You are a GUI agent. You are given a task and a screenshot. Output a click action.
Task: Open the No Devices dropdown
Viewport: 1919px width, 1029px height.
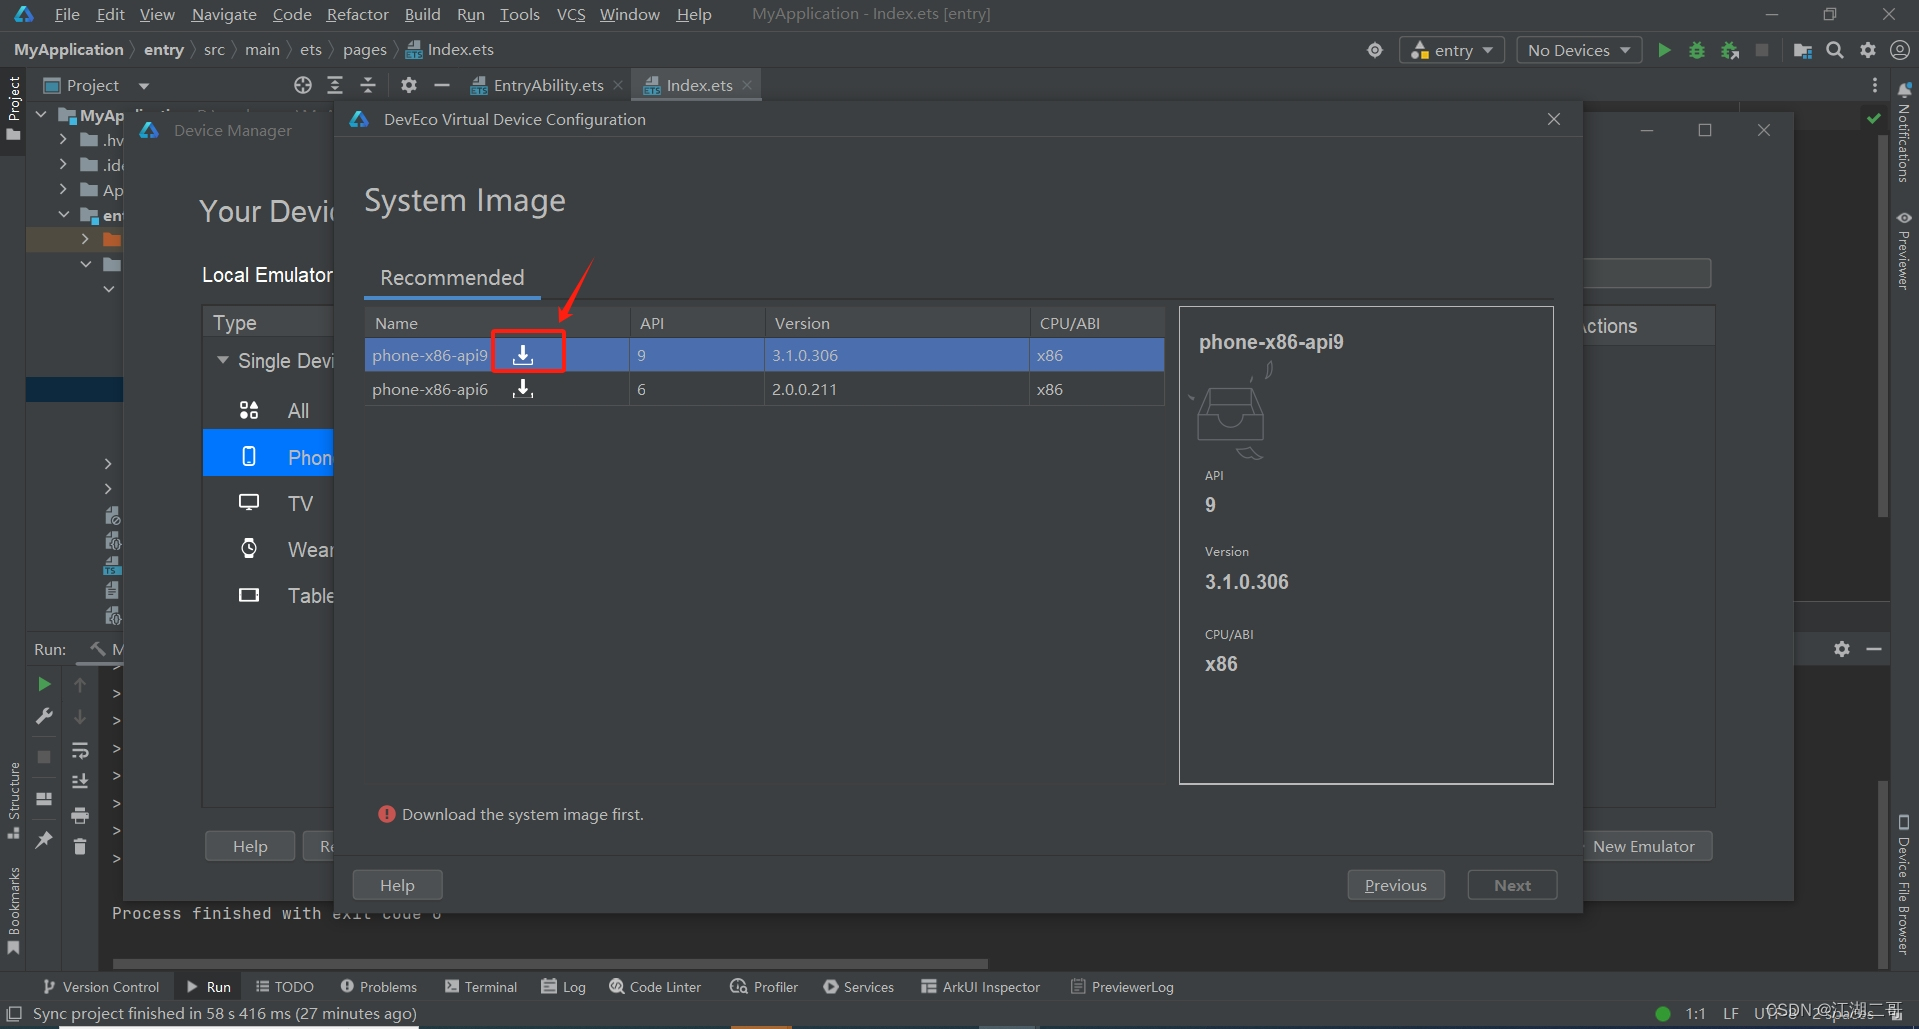(1579, 50)
